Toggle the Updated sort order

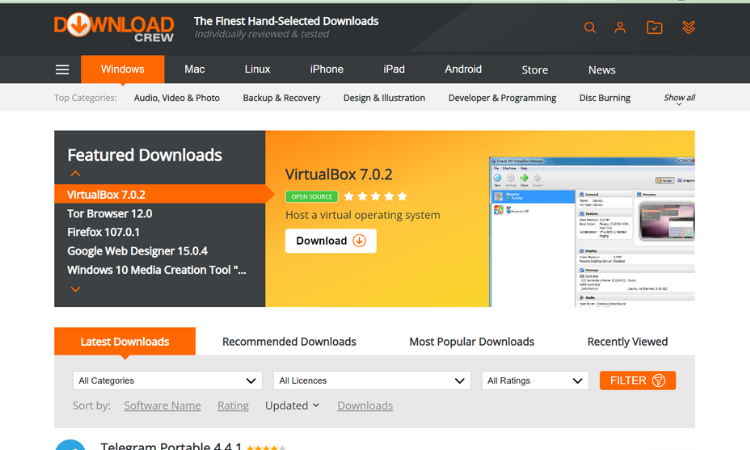point(292,406)
